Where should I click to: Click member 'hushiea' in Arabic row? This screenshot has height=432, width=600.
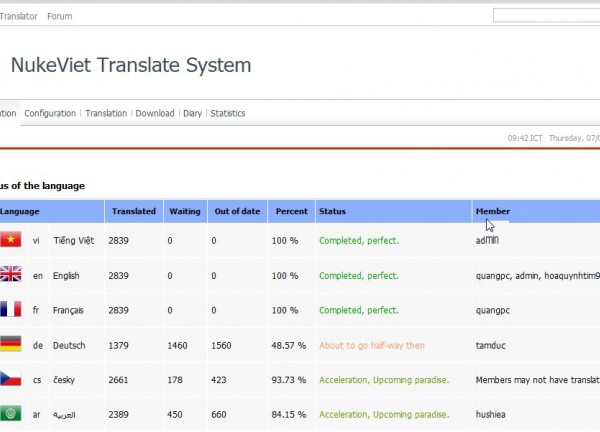click(x=490, y=414)
